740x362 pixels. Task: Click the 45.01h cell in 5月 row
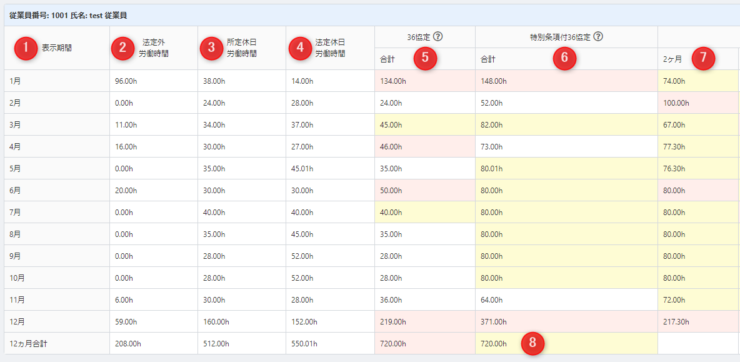(330, 168)
